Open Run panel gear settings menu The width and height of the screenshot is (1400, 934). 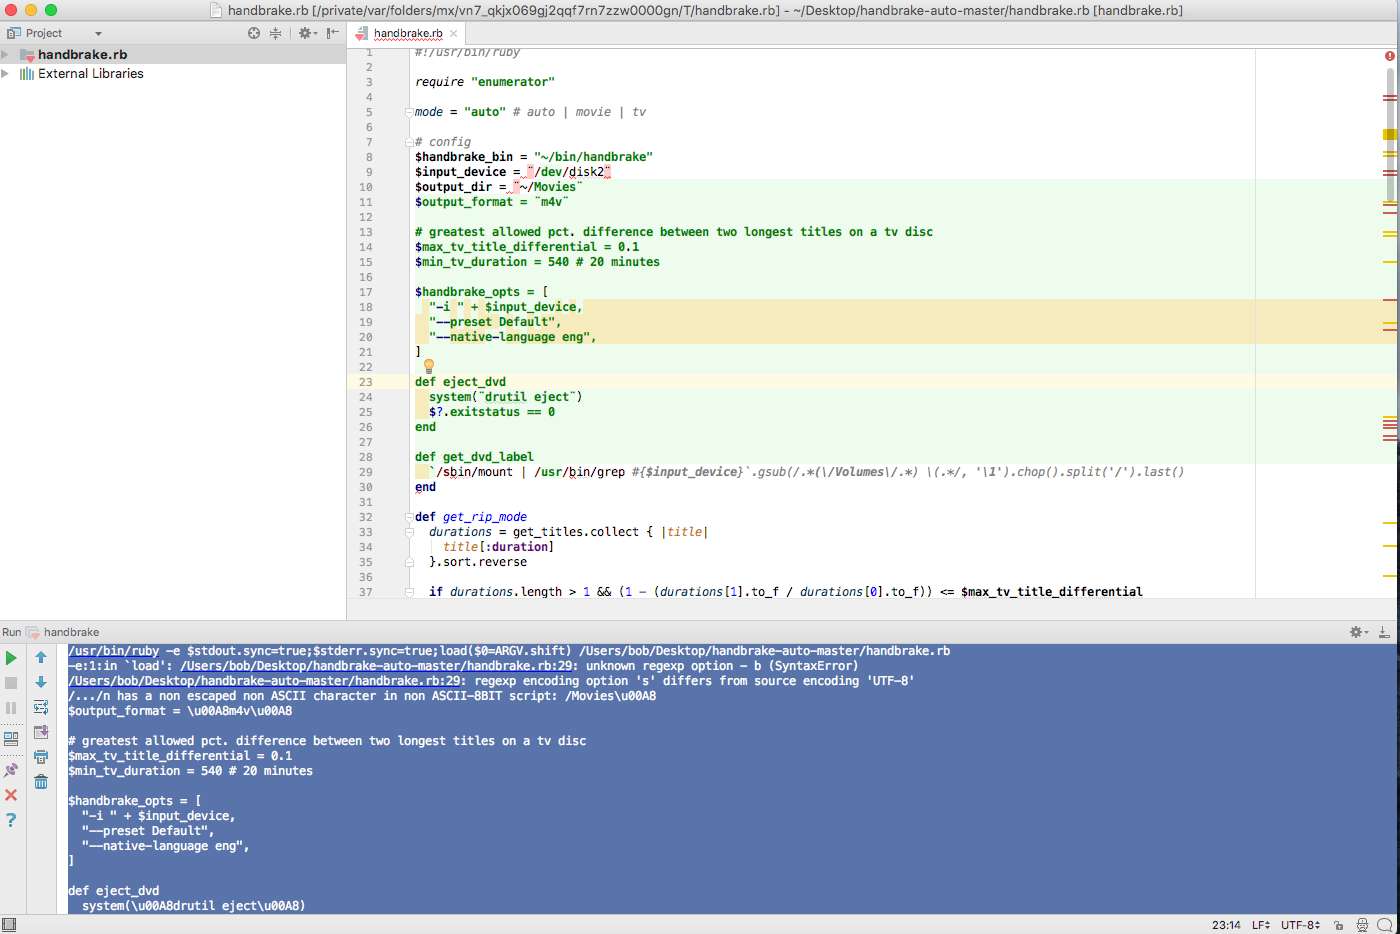(1358, 632)
